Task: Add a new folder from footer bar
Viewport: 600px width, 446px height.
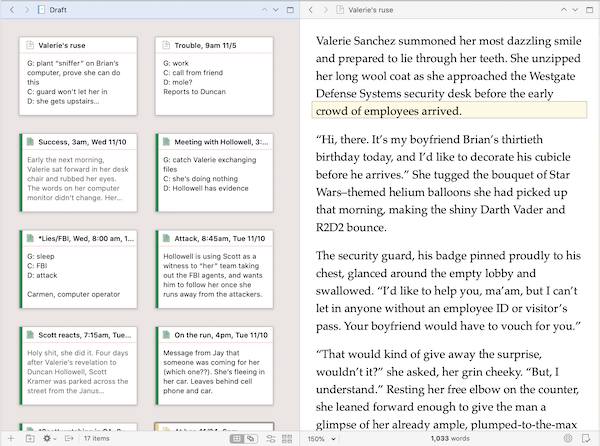Action: (x=30, y=438)
